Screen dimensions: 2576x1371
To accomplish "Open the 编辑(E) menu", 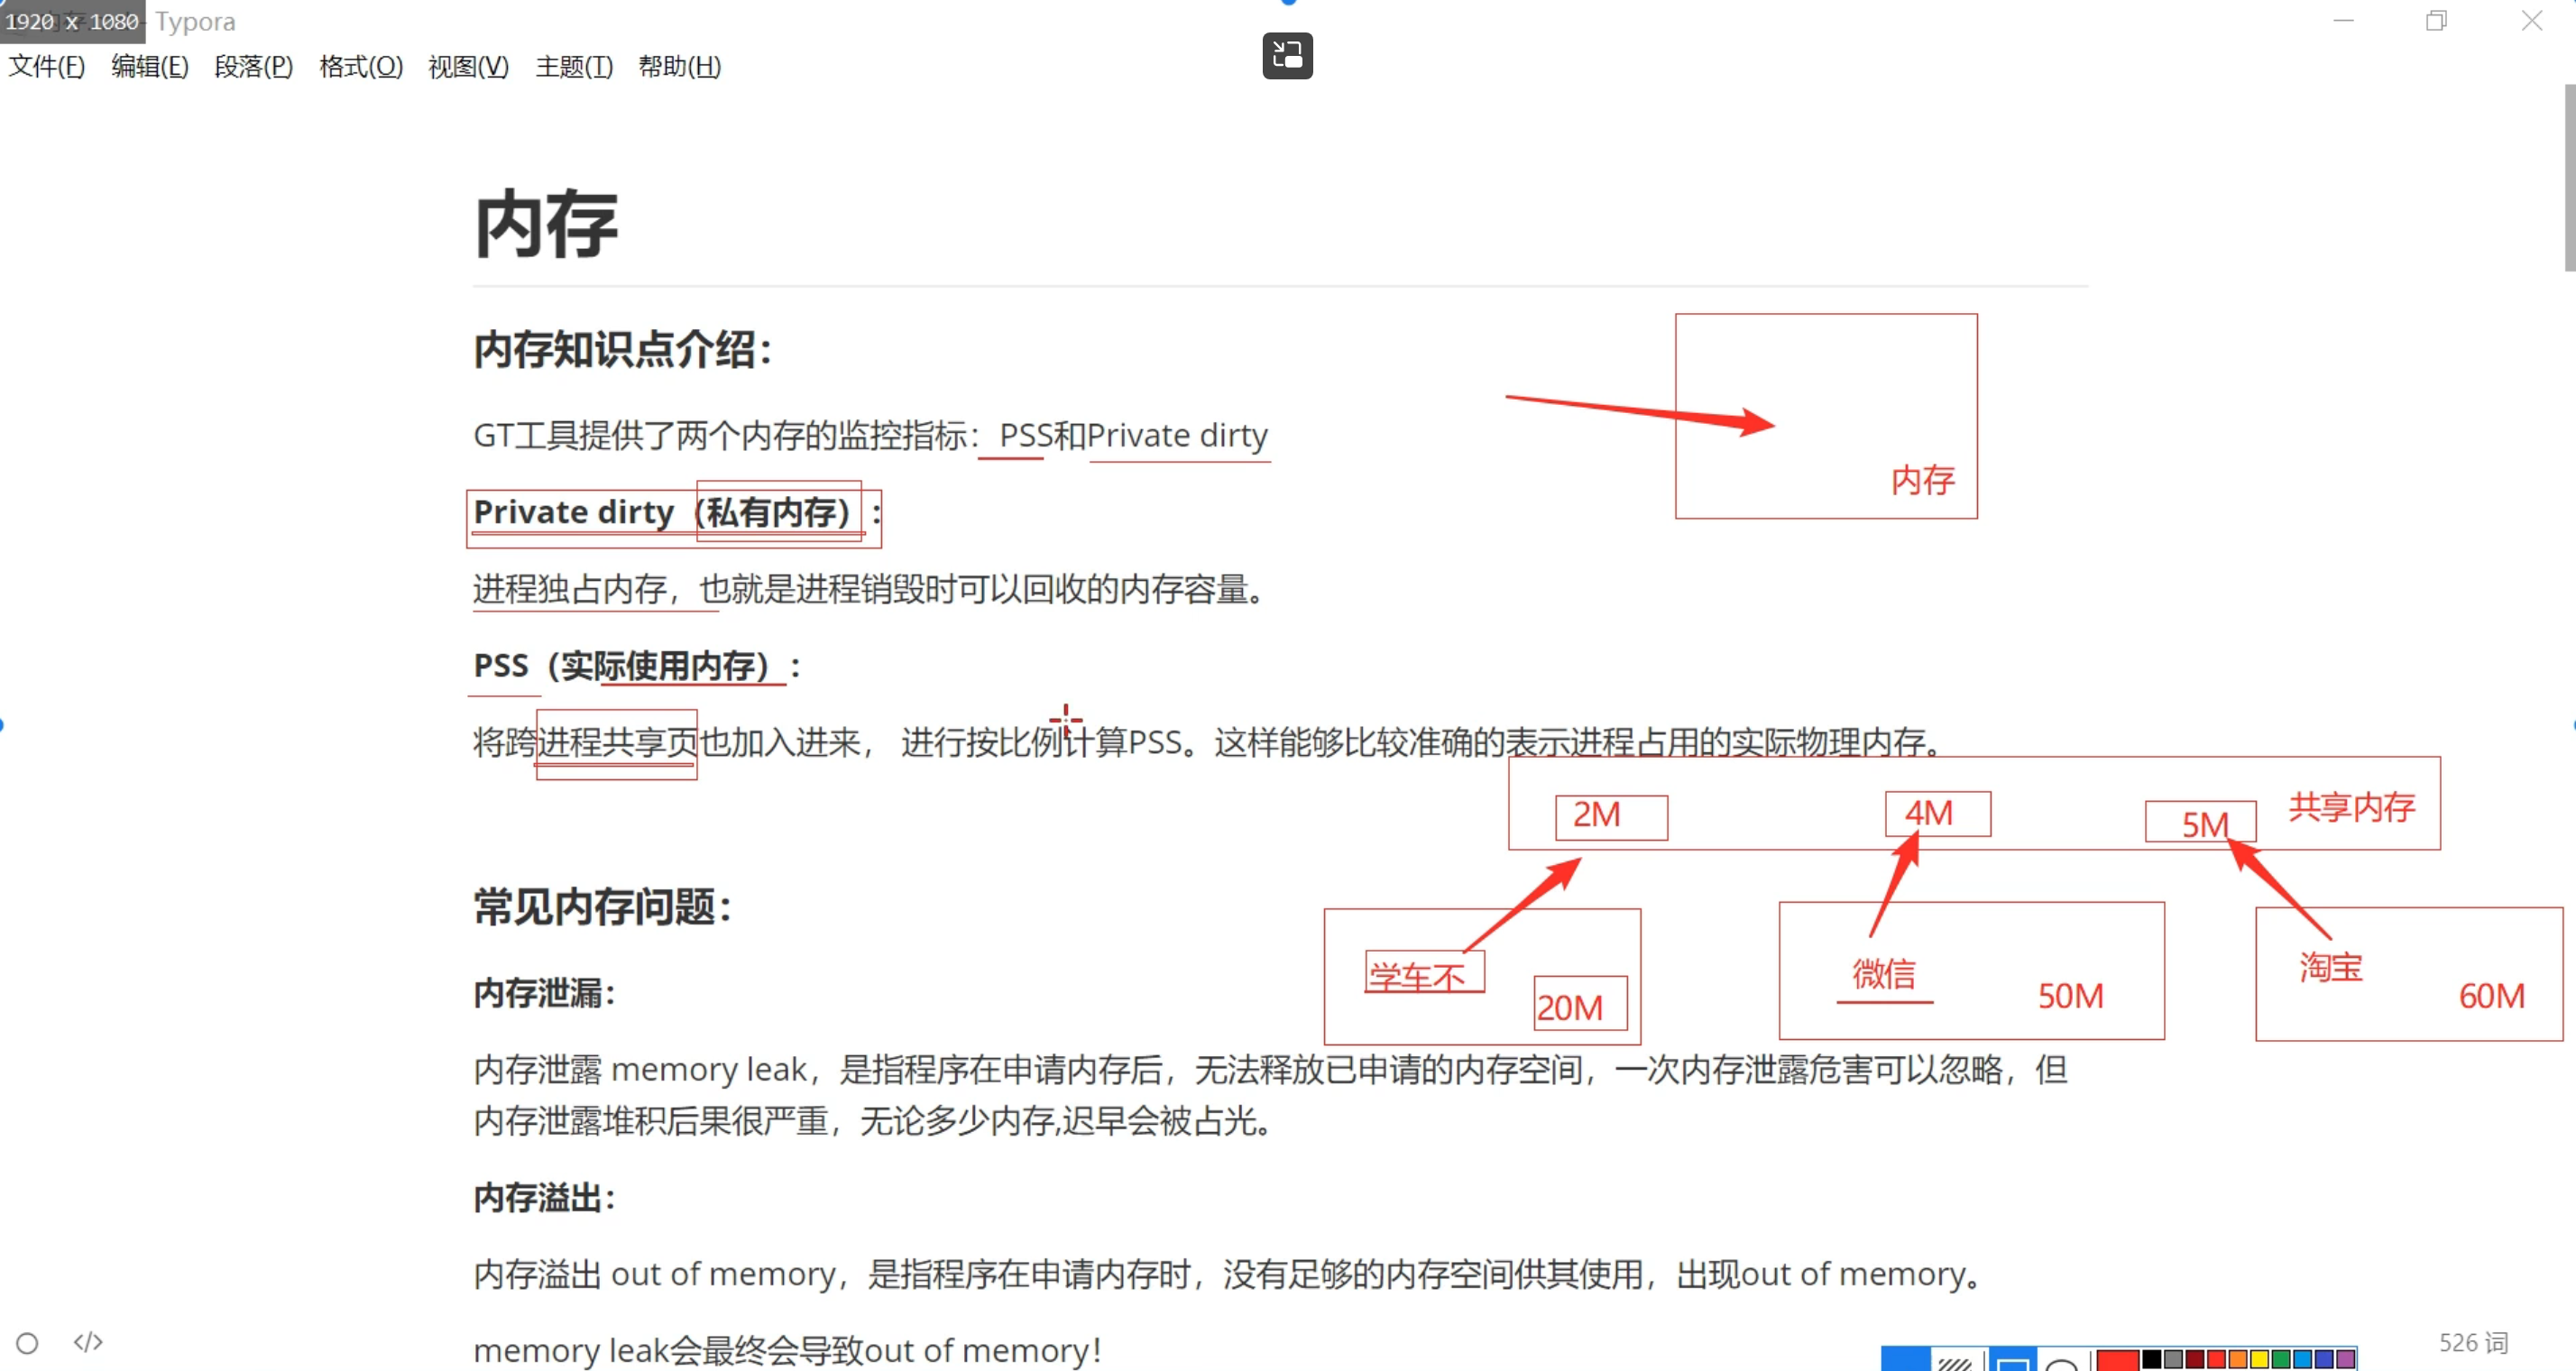I will [150, 67].
